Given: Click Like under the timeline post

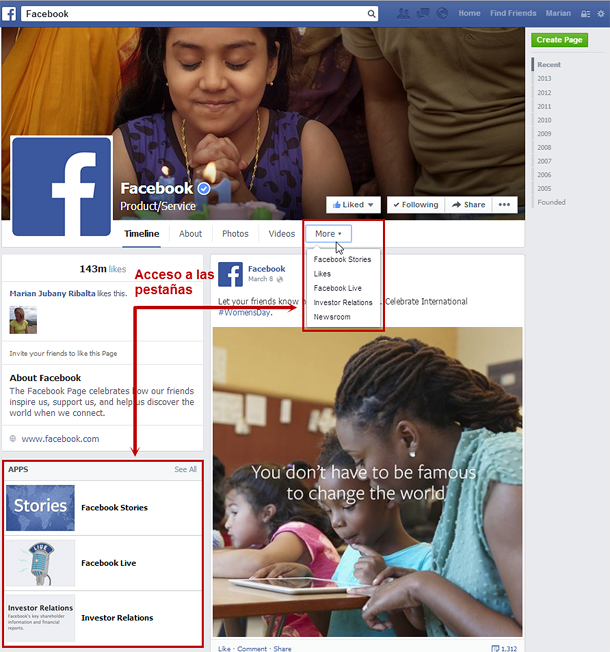Looking at the screenshot, I should 224,649.
